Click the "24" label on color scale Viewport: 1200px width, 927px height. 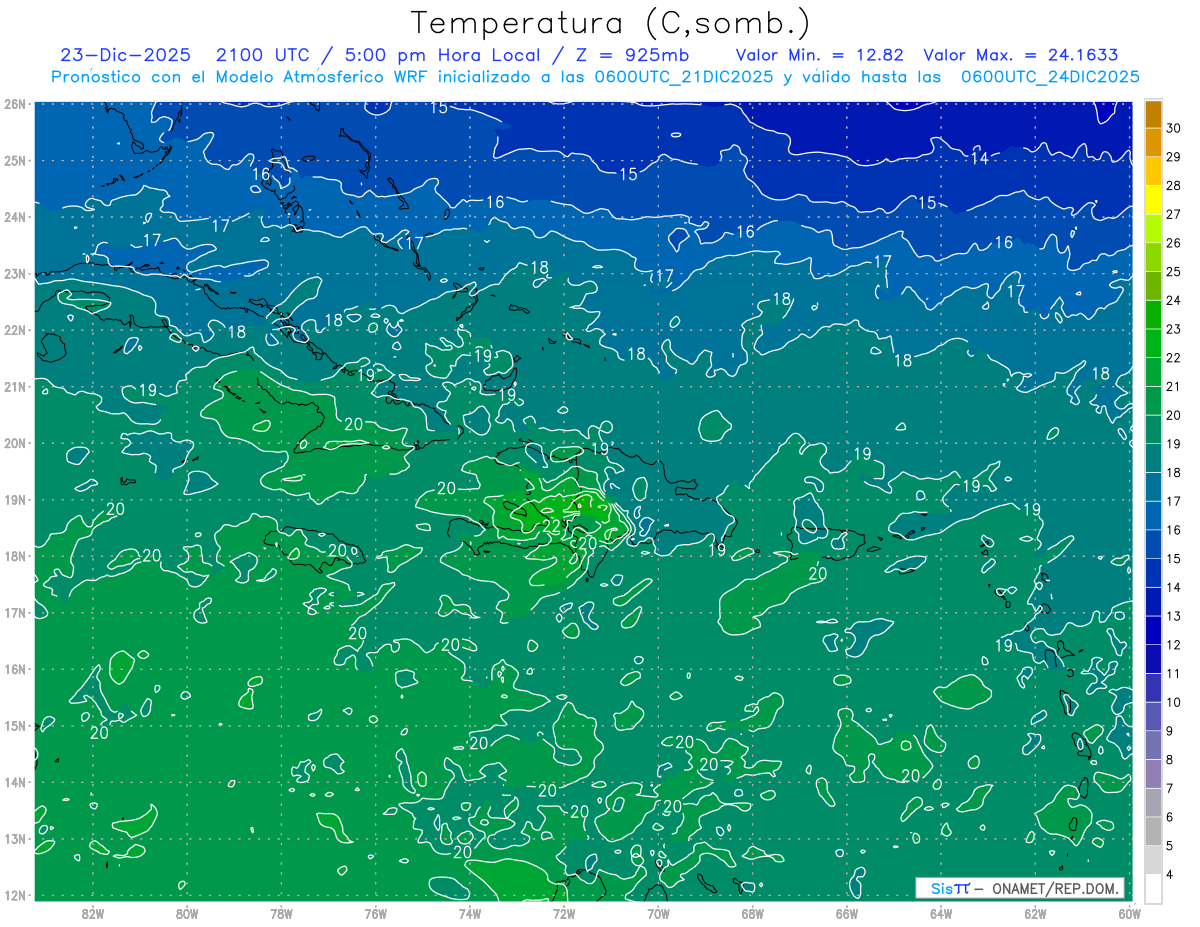click(1173, 301)
